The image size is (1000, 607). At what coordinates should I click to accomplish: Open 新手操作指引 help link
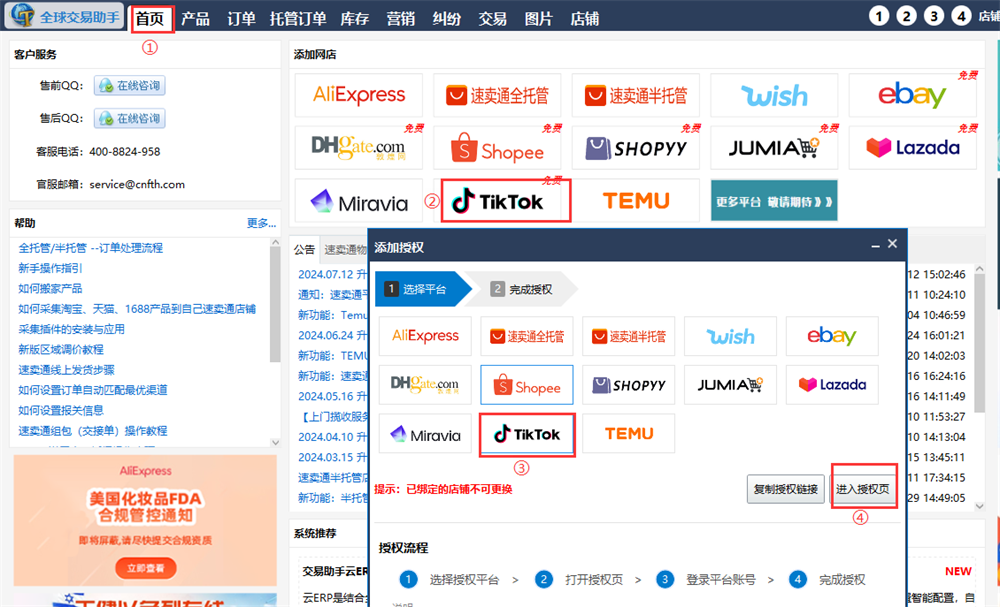click(x=50, y=268)
